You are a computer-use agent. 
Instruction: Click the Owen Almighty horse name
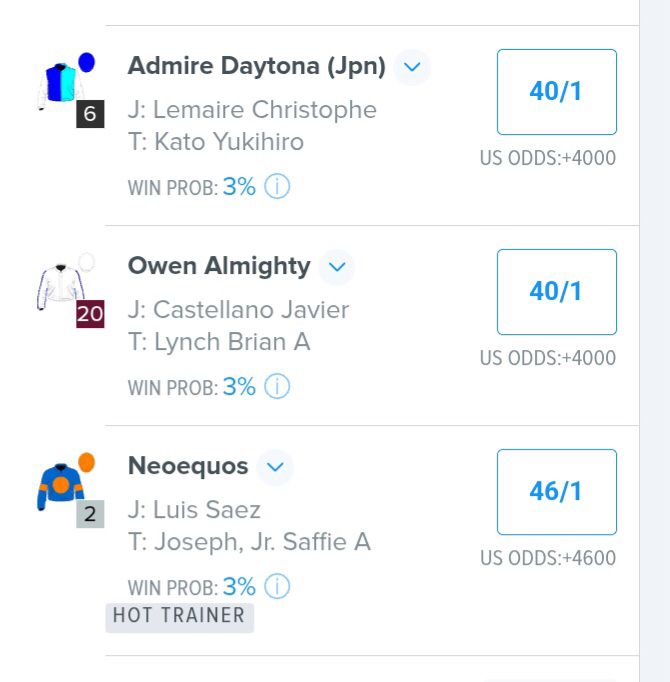pos(219,266)
